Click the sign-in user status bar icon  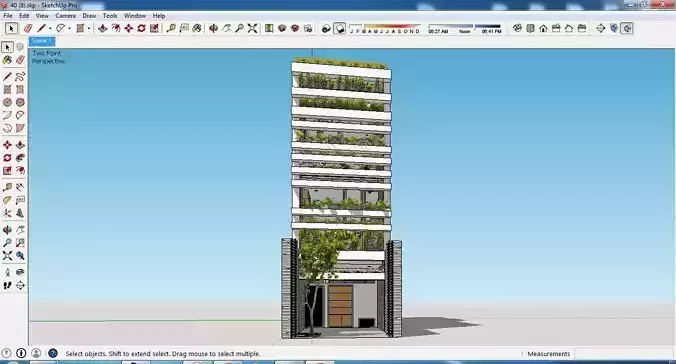point(36,353)
